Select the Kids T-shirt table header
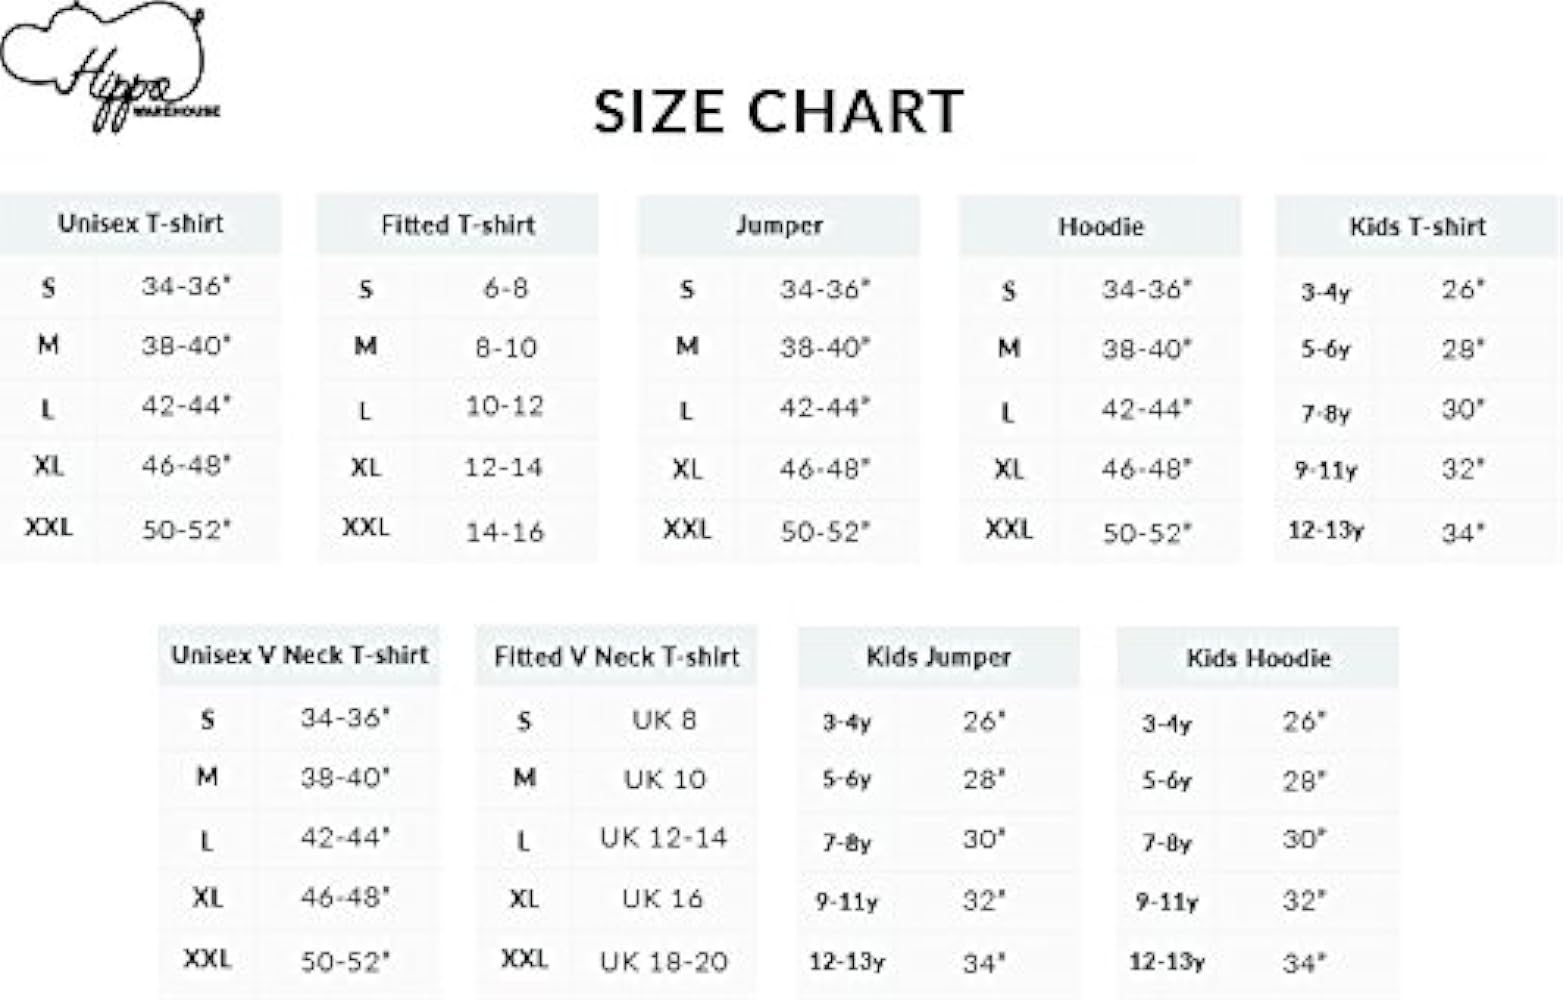 coord(1417,227)
